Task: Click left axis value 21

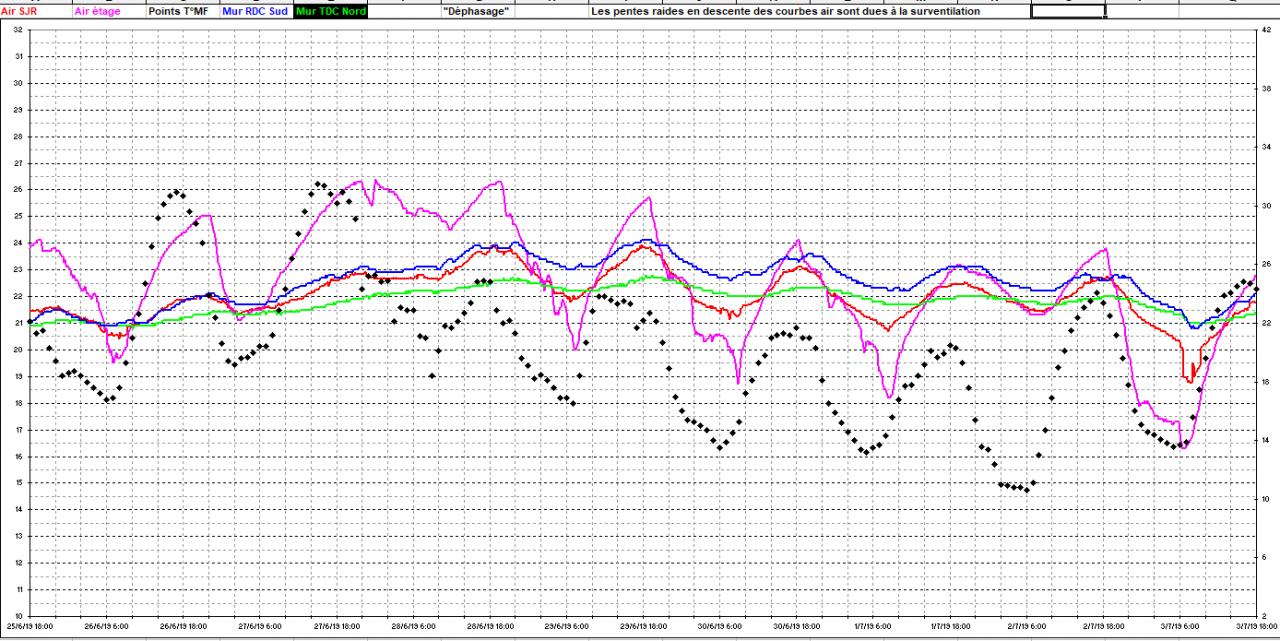Action: [18, 323]
